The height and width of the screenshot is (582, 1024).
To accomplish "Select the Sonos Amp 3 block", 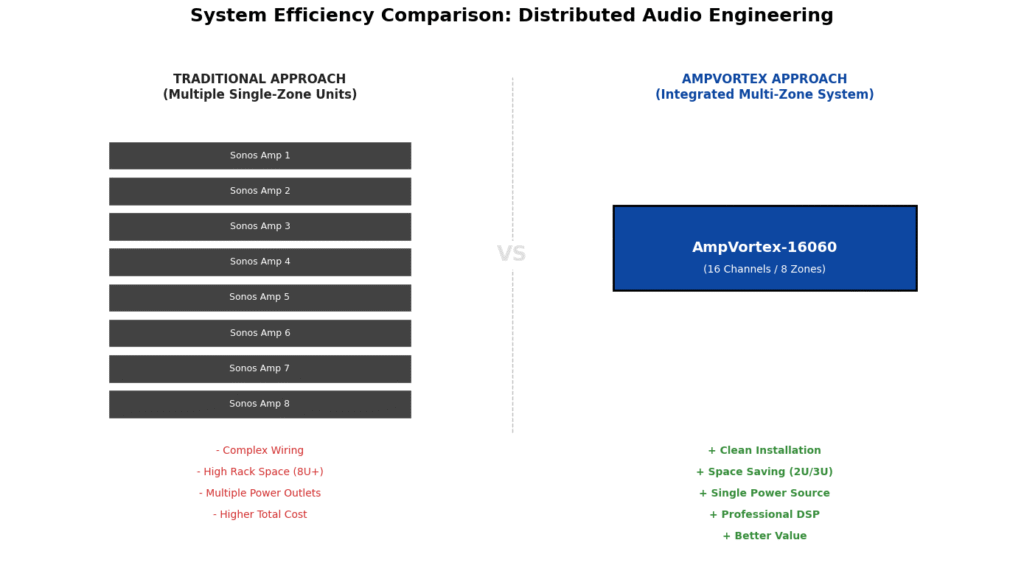I will click(x=259, y=226).
